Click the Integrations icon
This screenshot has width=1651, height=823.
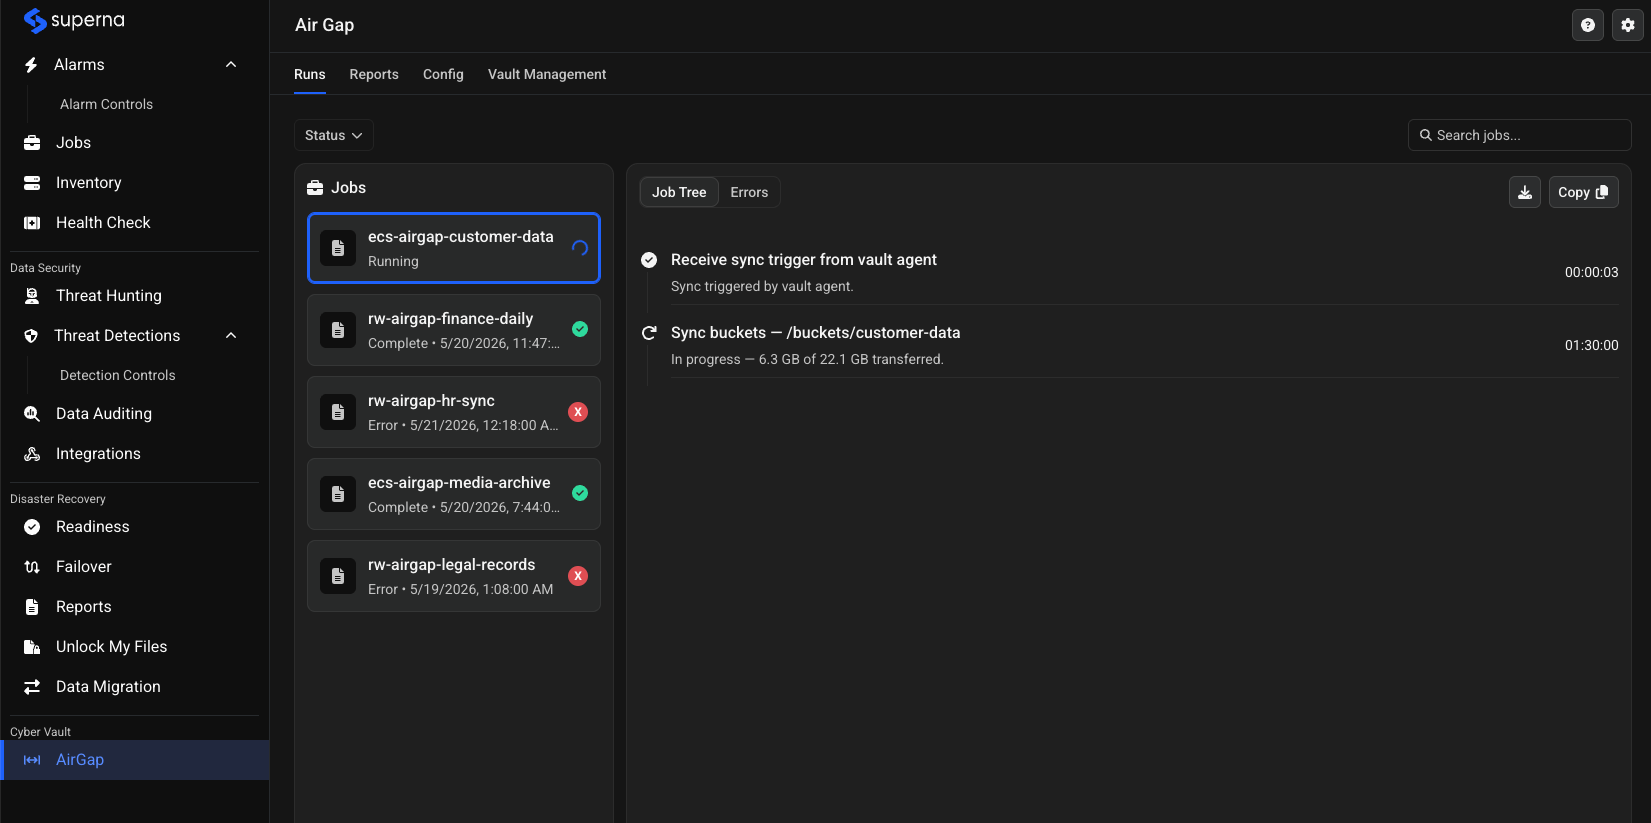(32, 454)
